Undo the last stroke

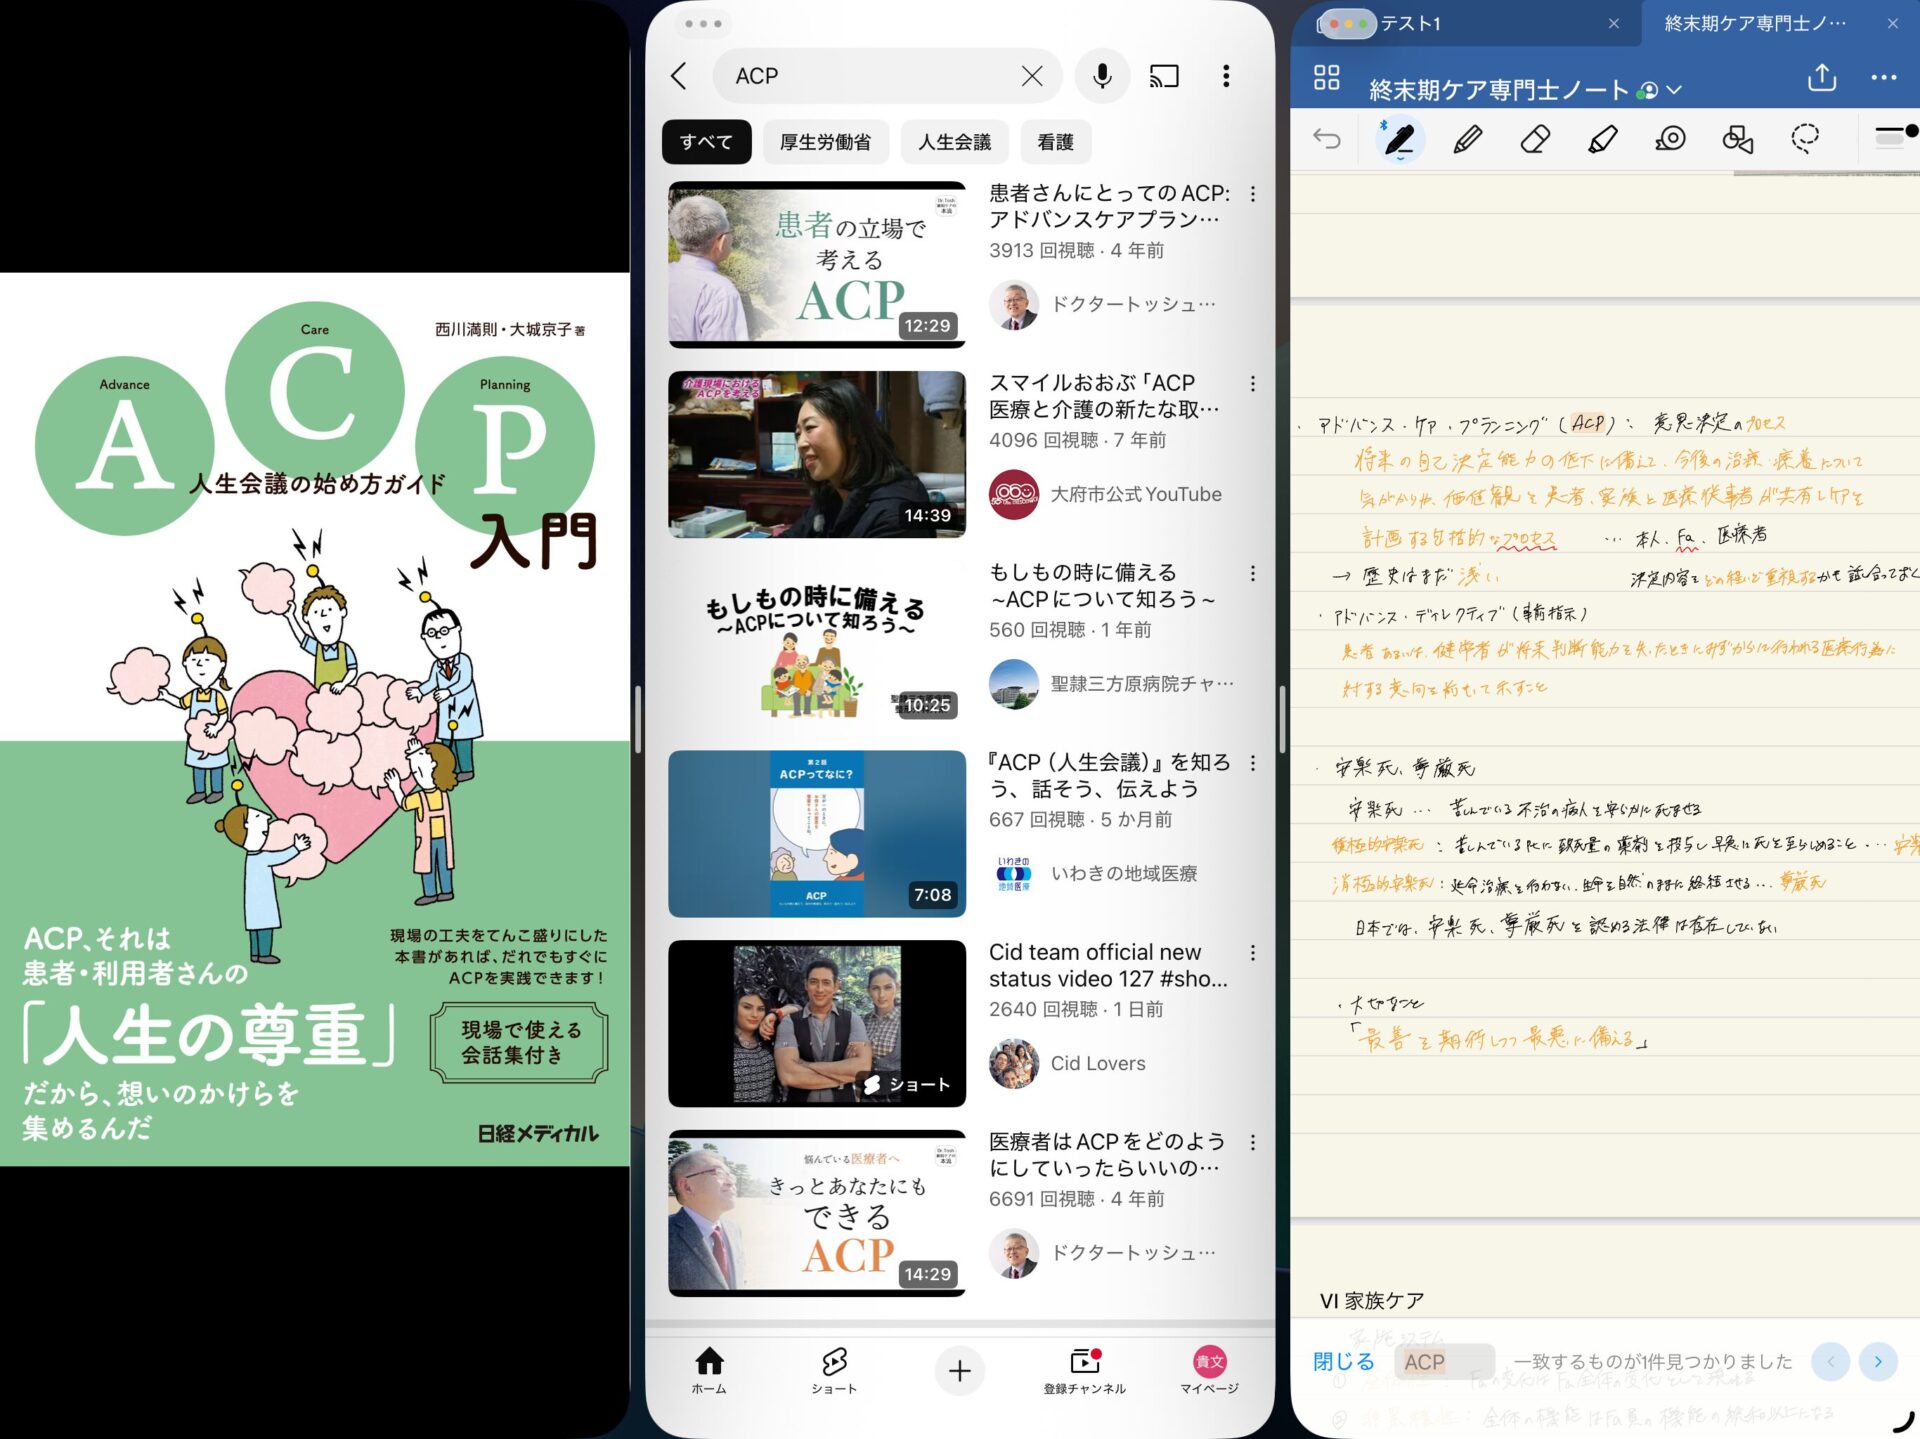pos(1326,139)
